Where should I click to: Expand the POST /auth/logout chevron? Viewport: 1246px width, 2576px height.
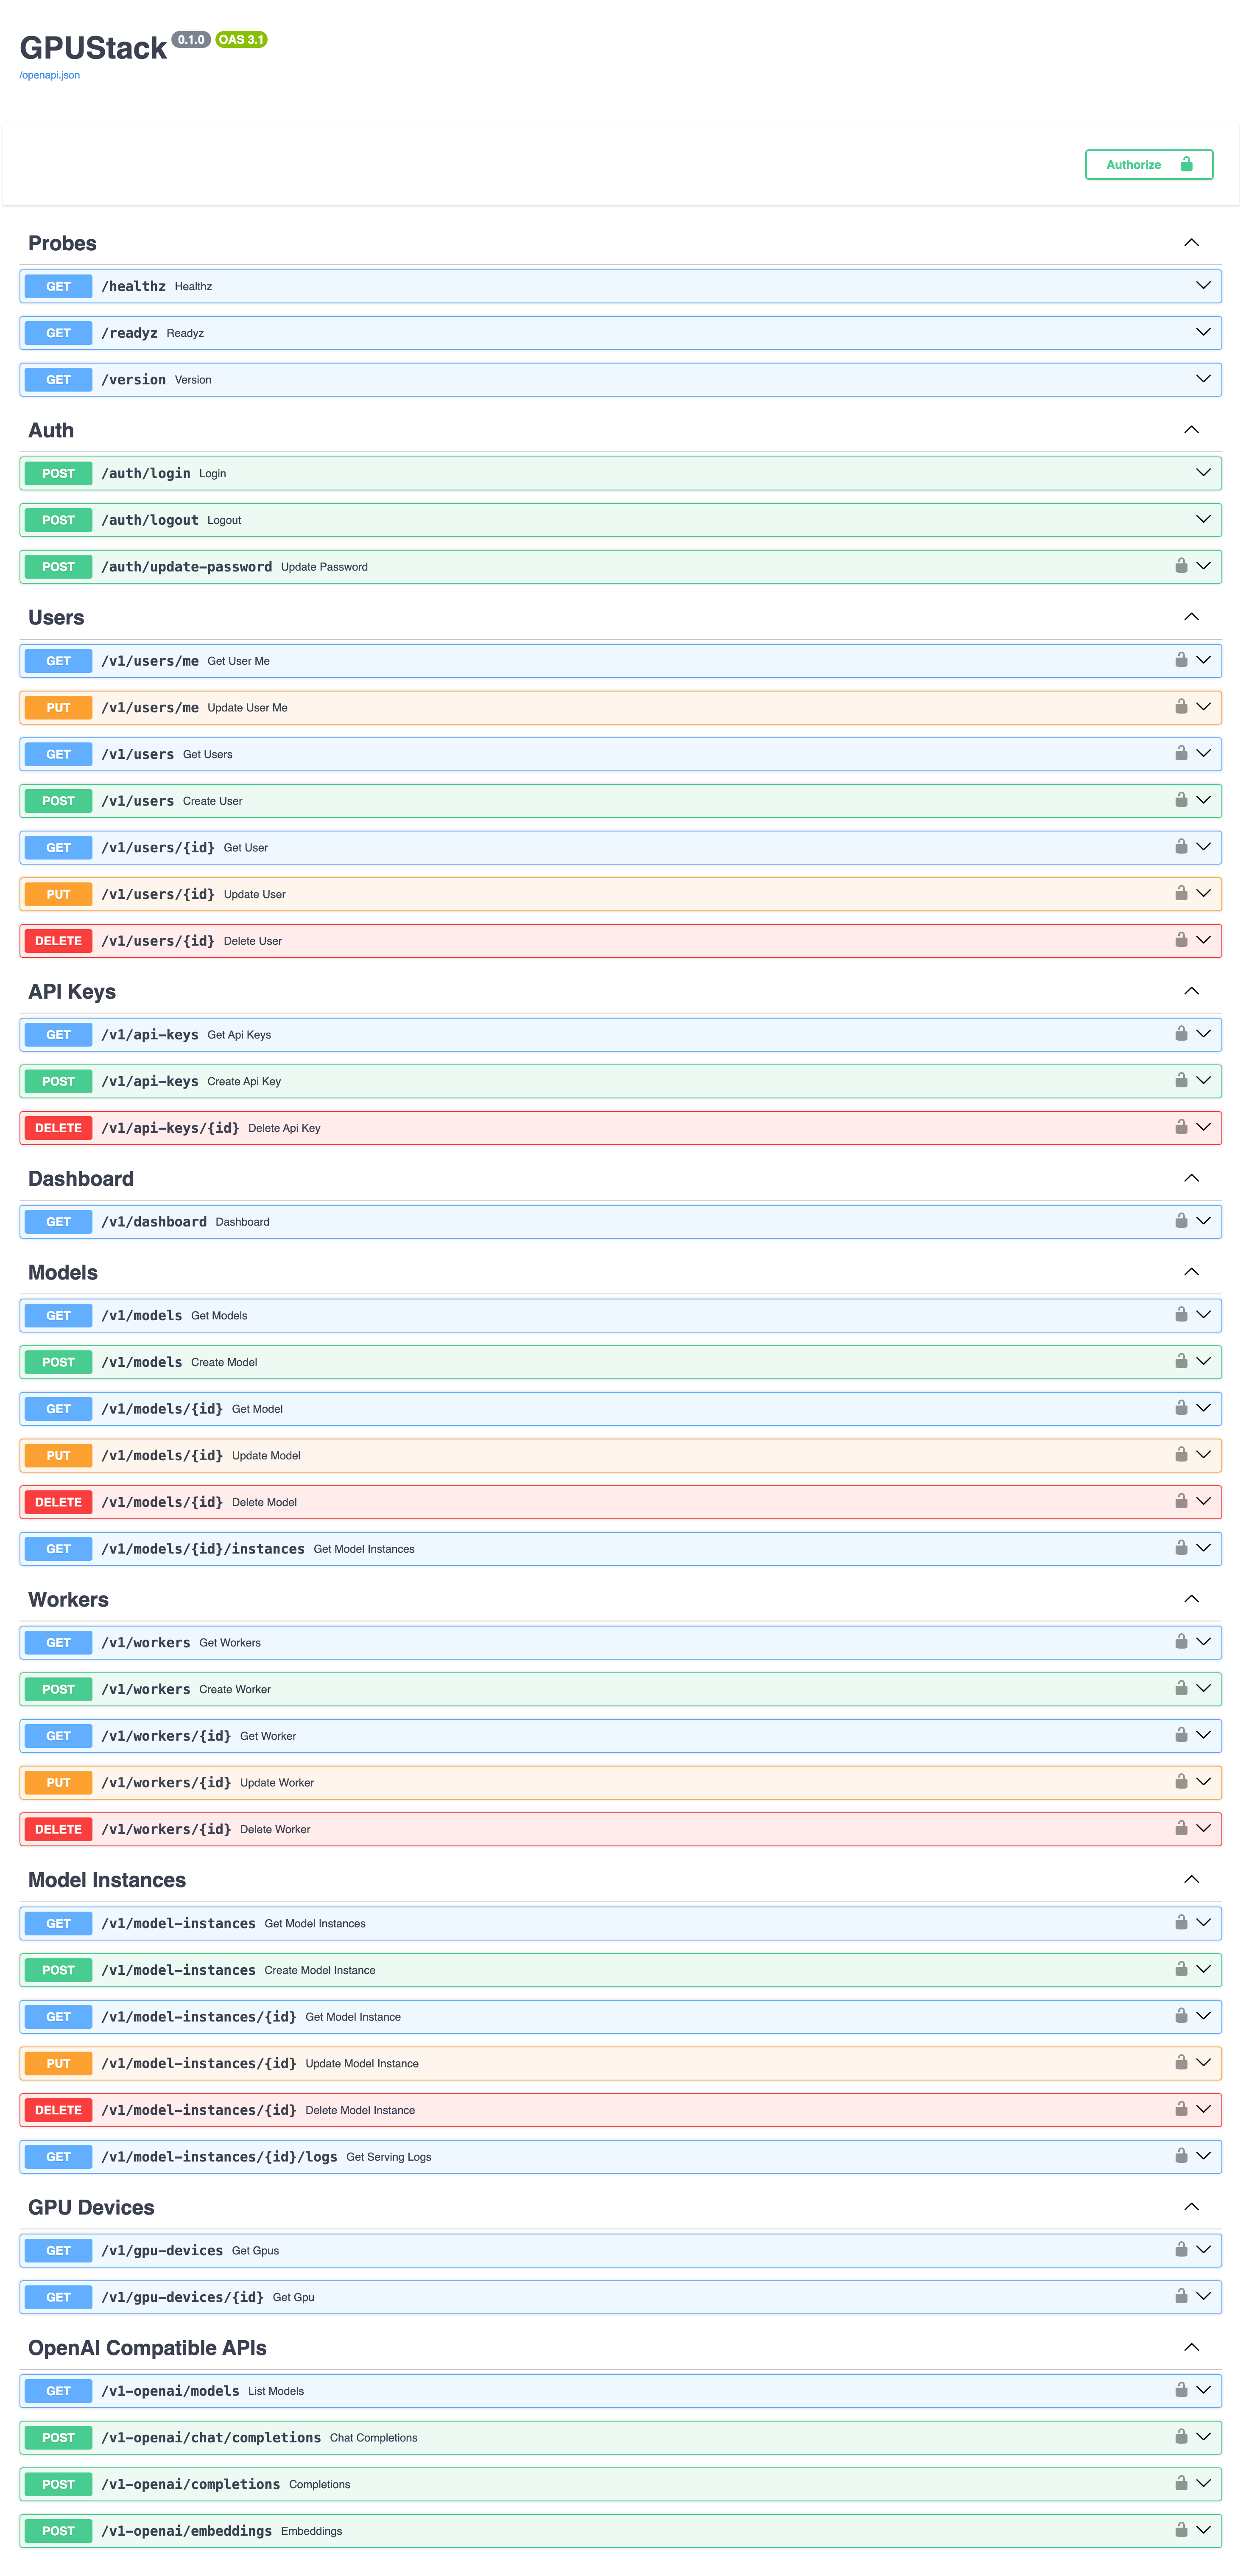click(1203, 519)
